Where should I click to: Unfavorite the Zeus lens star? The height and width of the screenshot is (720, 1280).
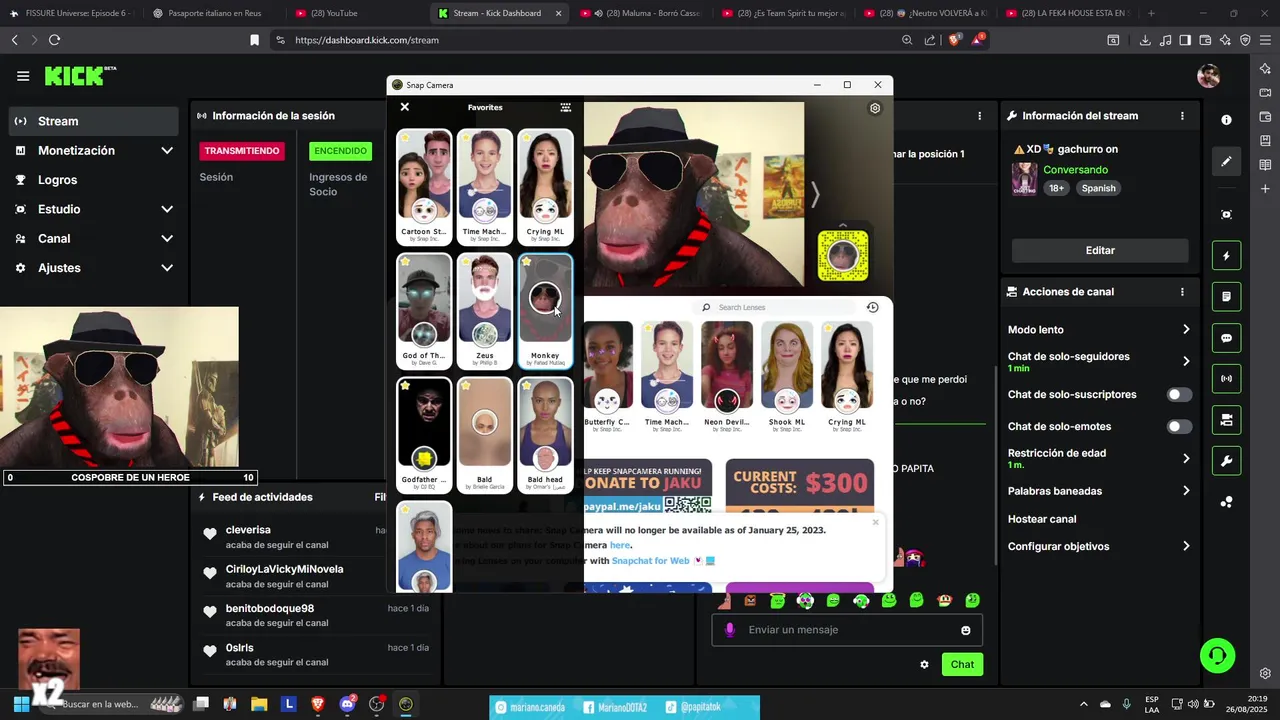pyautogui.click(x=466, y=262)
